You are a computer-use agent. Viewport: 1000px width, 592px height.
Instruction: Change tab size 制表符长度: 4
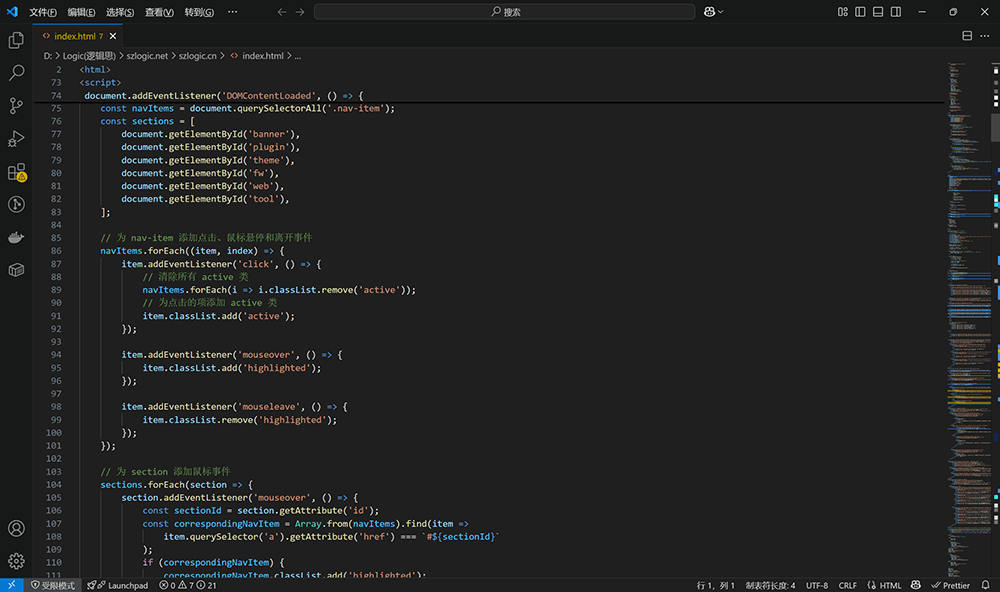point(770,585)
